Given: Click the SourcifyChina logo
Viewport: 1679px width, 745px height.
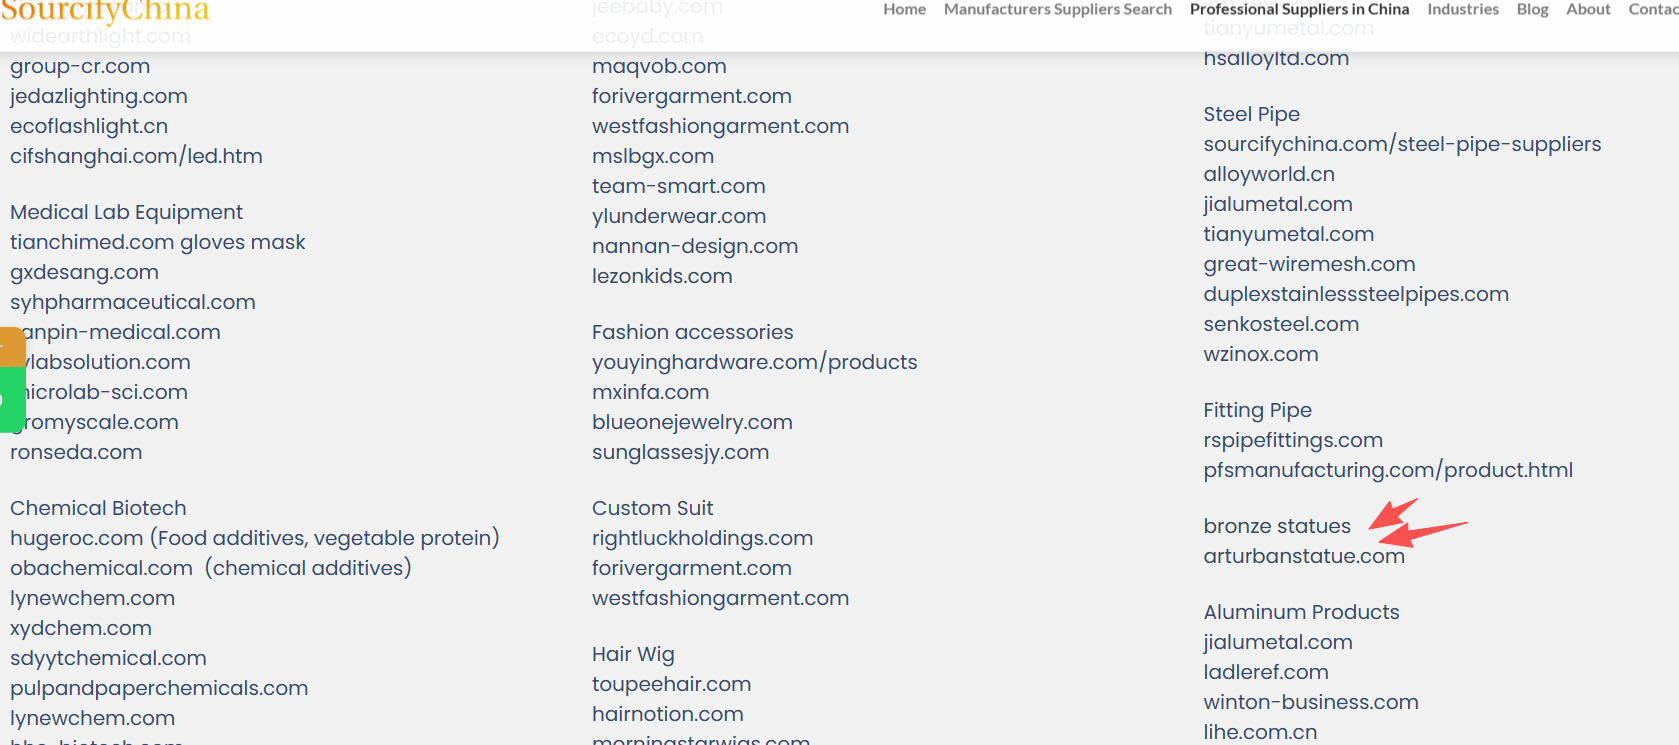Looking at the screenshot, I should coord(105,11).
